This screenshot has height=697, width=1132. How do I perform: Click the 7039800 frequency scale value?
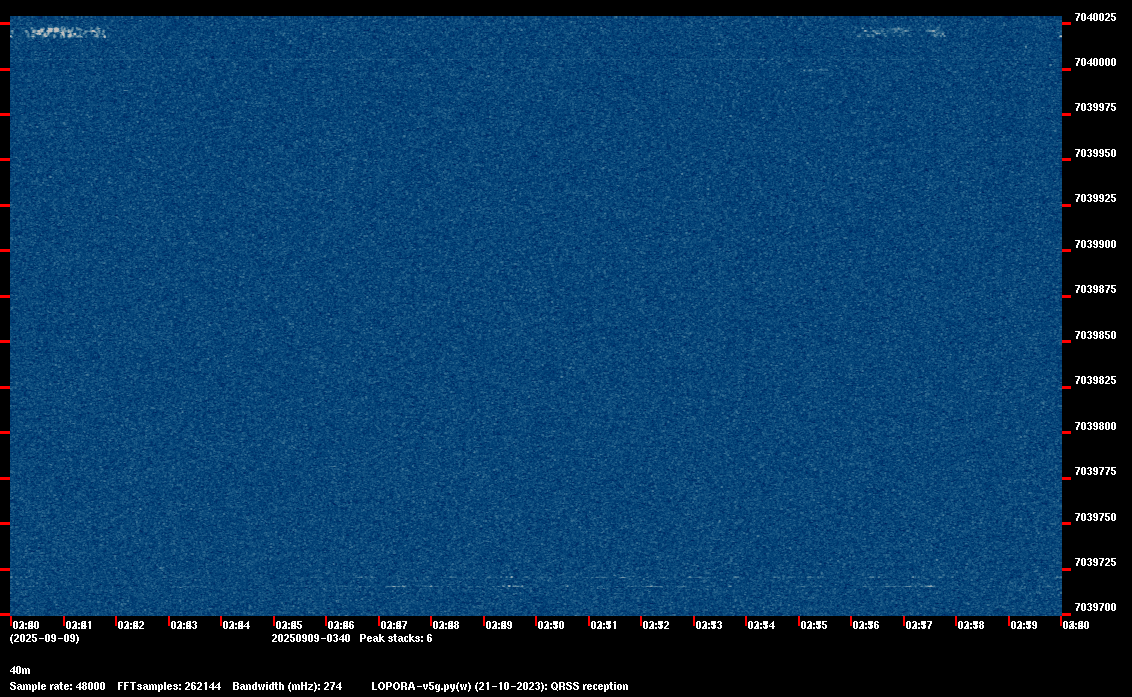click(x=1095, y=426)
